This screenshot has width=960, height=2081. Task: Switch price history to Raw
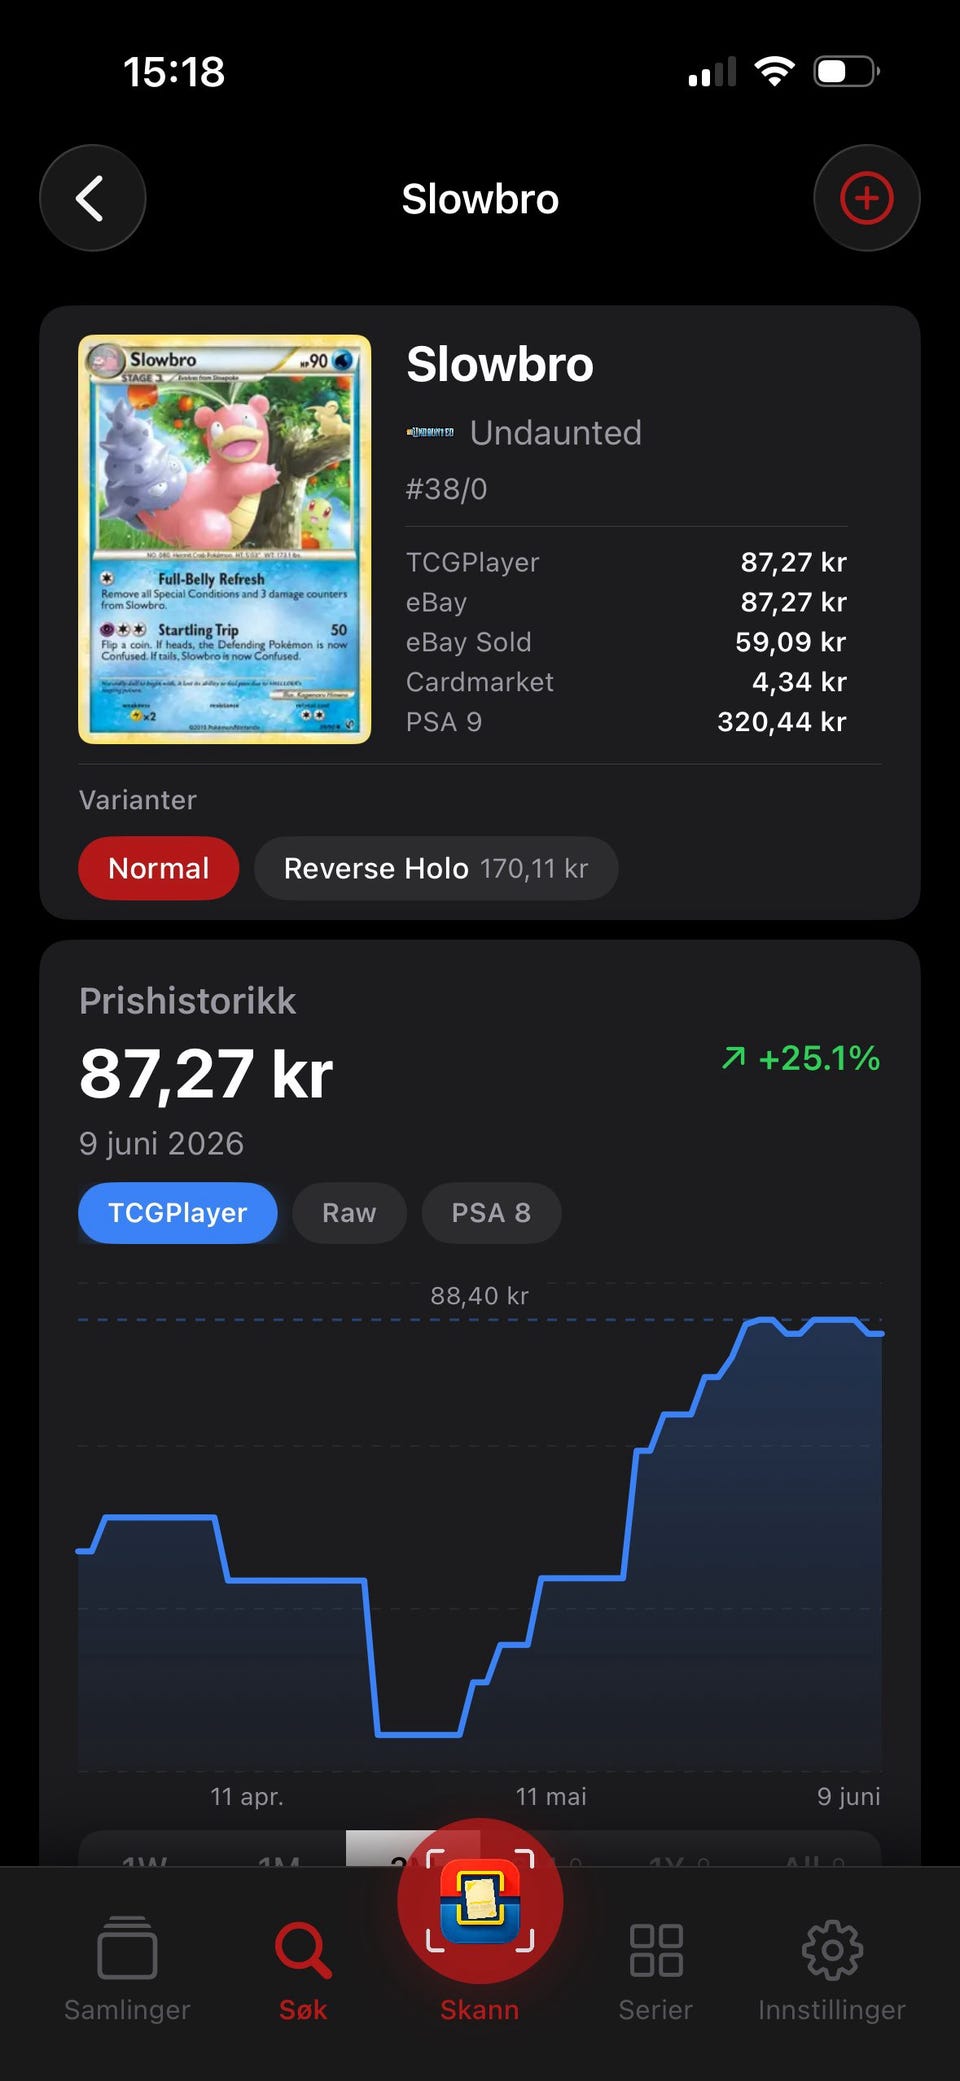click(349, 1213)
